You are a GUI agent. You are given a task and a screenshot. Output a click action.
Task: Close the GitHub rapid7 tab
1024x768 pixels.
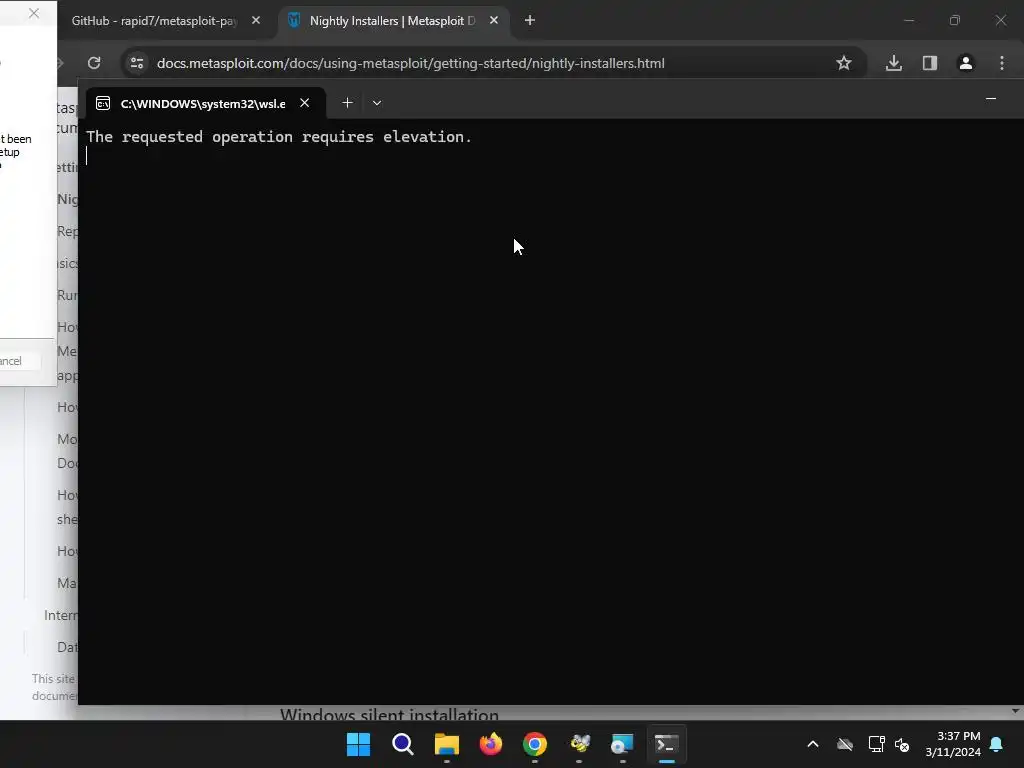(x=256, y=20)
